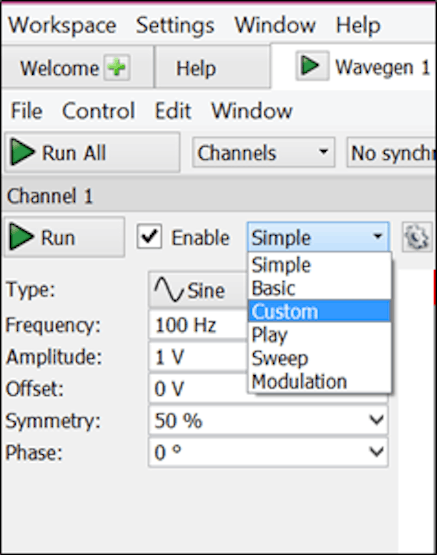Pick the Basic mode option
The width and height of the screenshot is (437, 555).
[x=320, y=288]
